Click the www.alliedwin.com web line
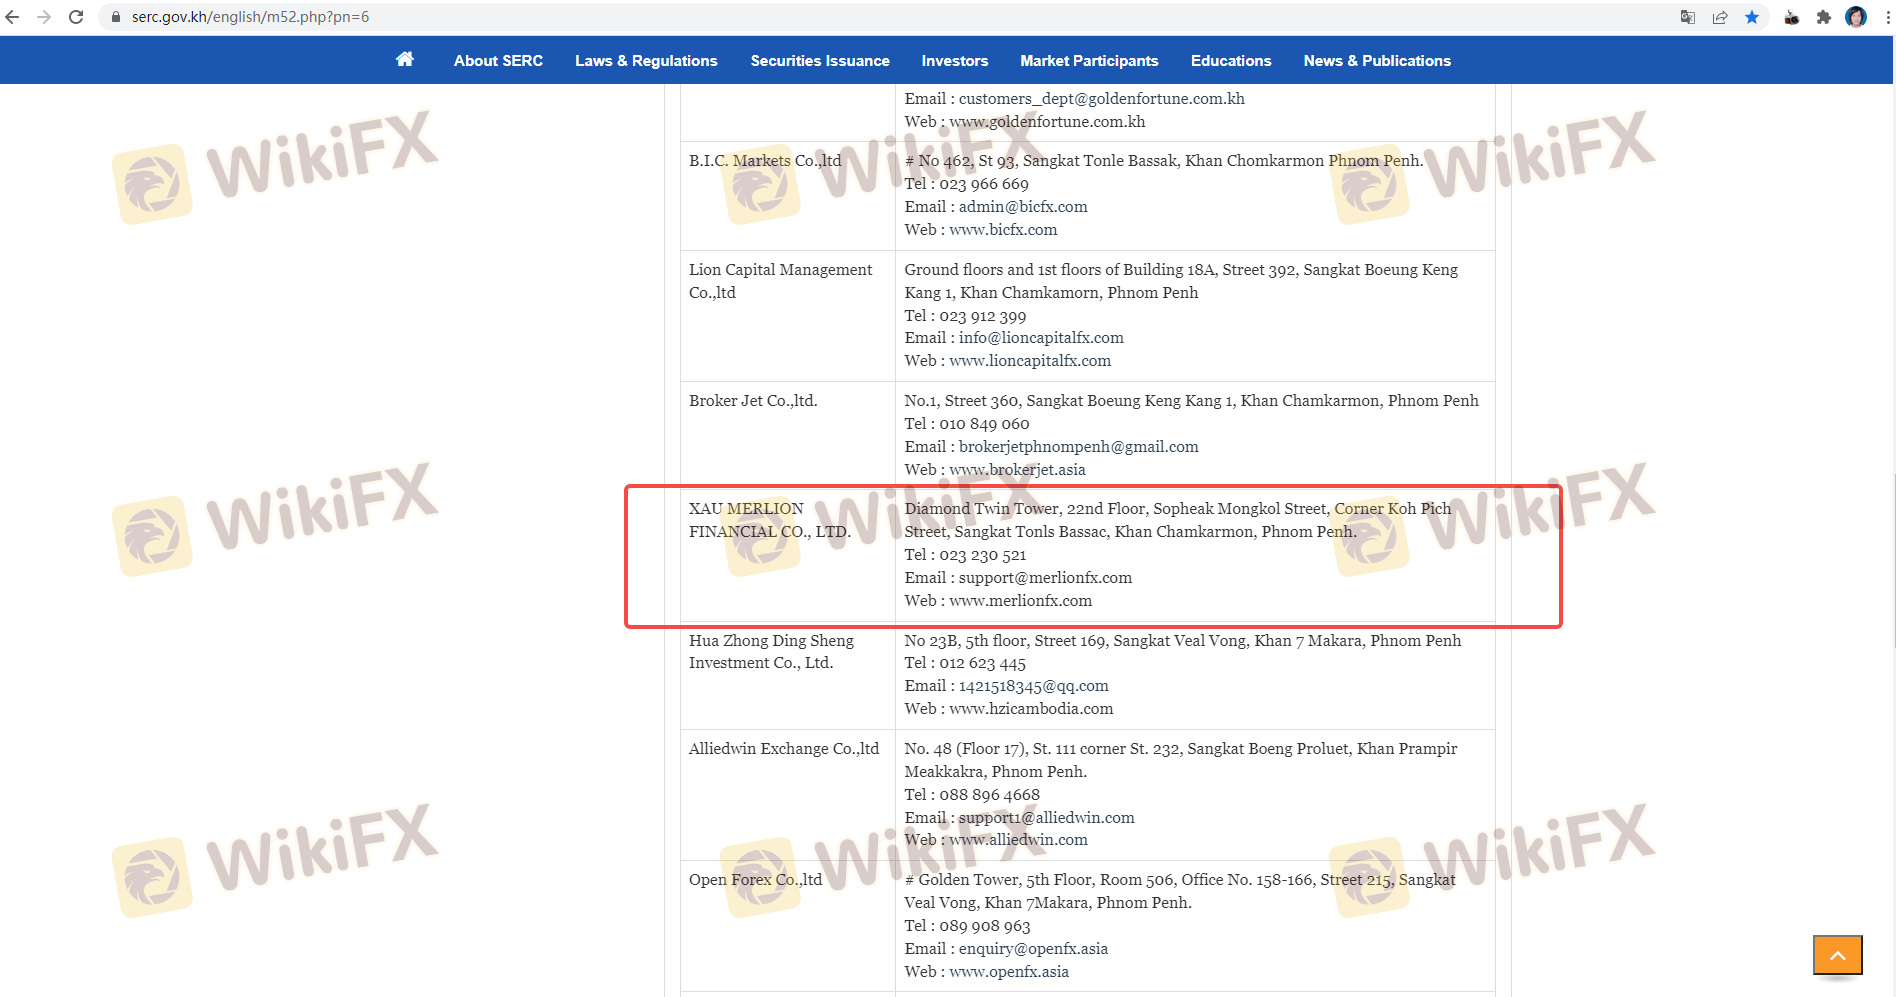The width and height of the screenshot is (1896, 997). tap(996, 840)
